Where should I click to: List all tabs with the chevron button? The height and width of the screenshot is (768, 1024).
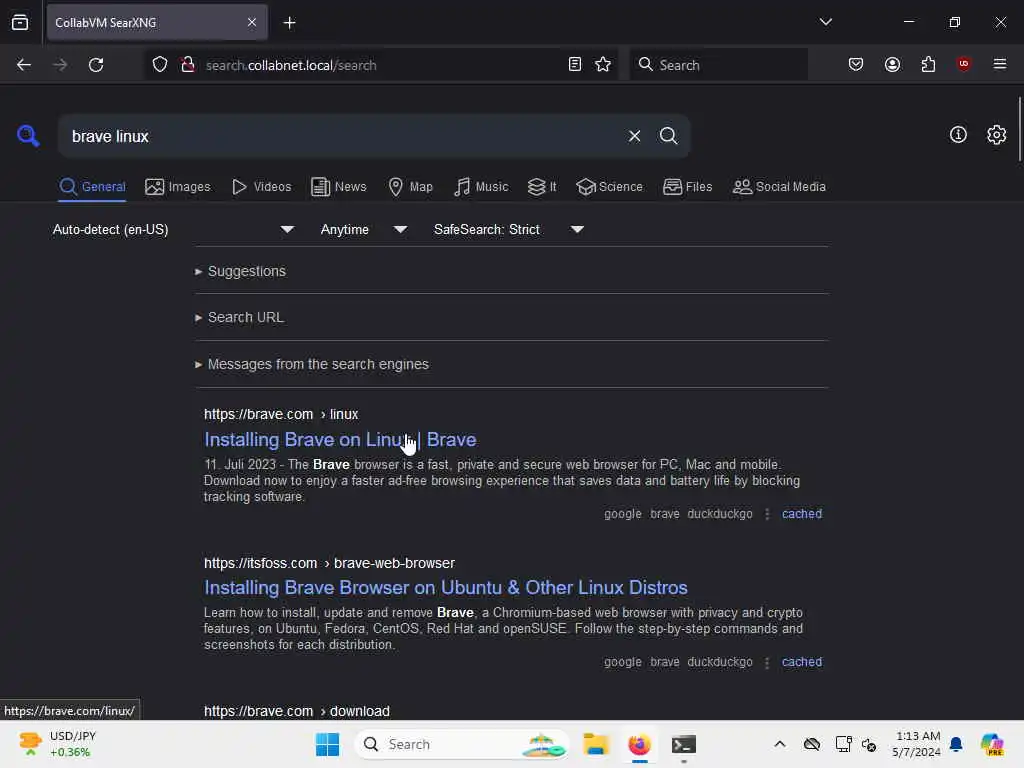[x=825, y=22]
